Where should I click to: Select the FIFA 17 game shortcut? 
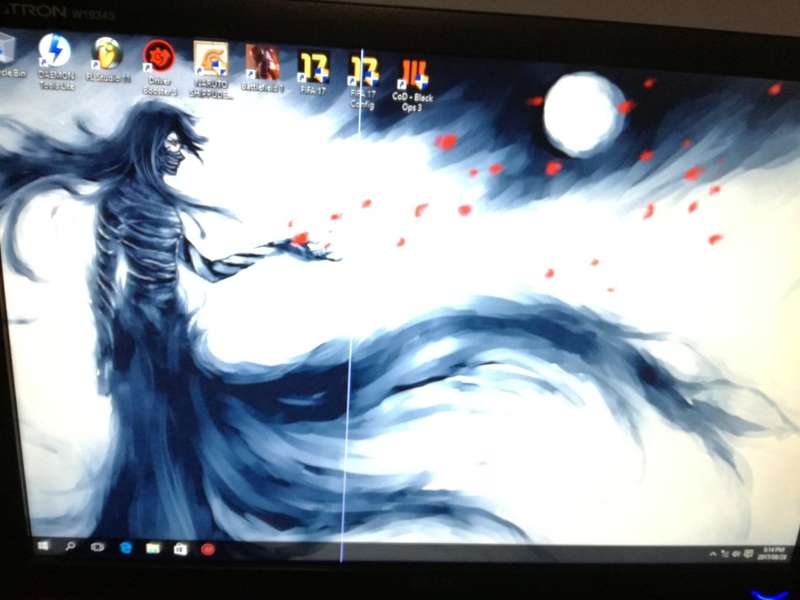point(313,73)
